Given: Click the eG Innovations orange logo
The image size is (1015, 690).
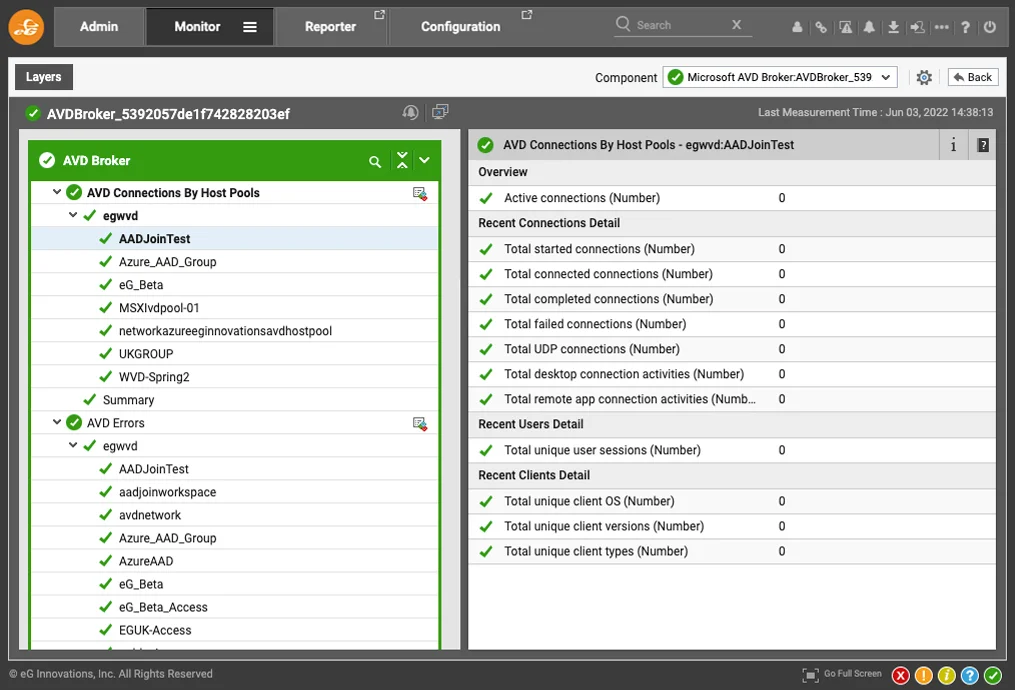Looking at the screenshot, I should (26, 27).
